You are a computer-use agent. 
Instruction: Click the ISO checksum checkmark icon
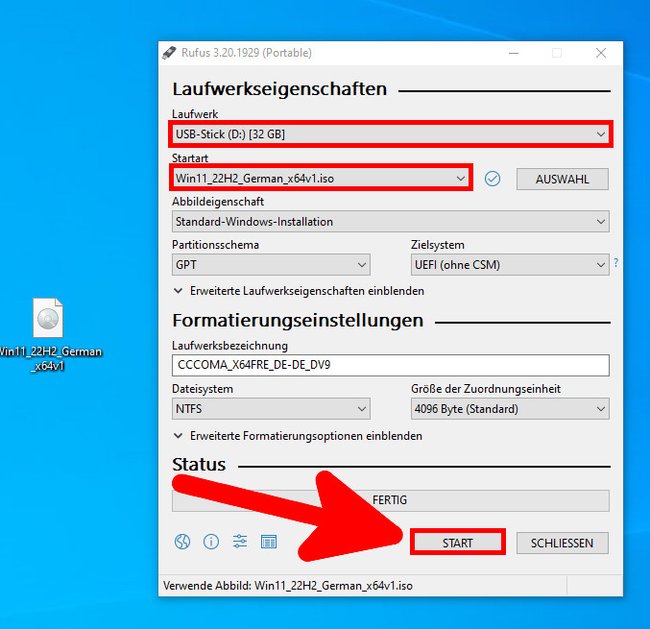[492, 179]
